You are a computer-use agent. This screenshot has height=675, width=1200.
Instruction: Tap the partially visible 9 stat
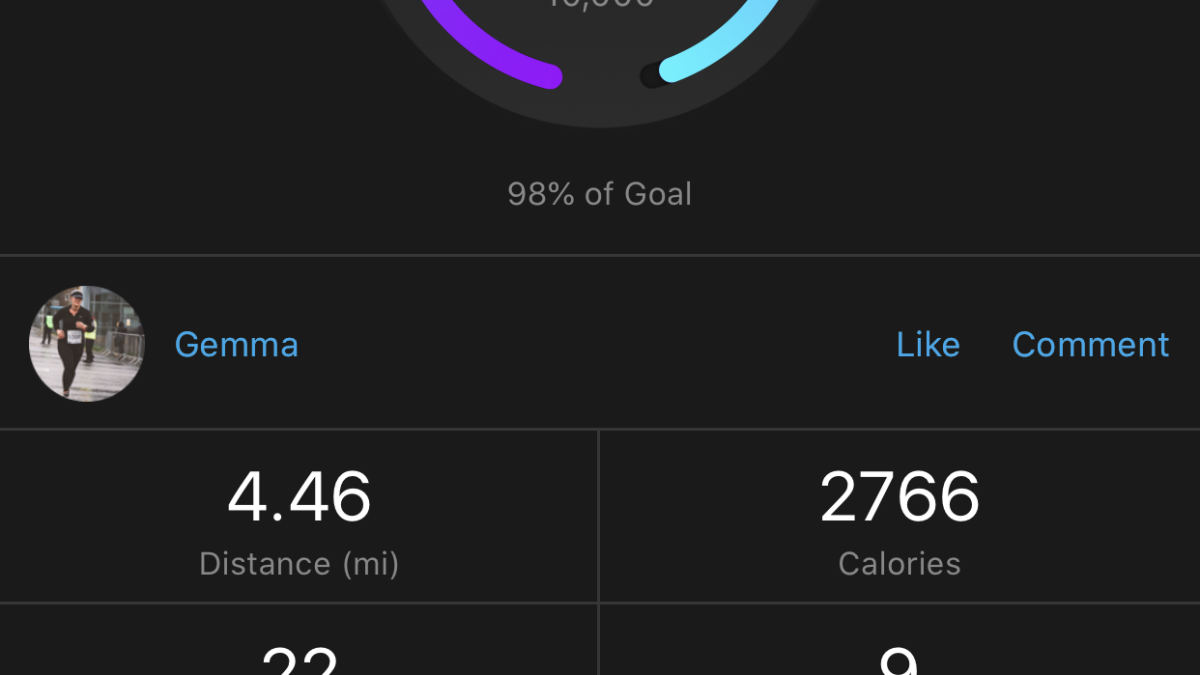coord(899,662)
